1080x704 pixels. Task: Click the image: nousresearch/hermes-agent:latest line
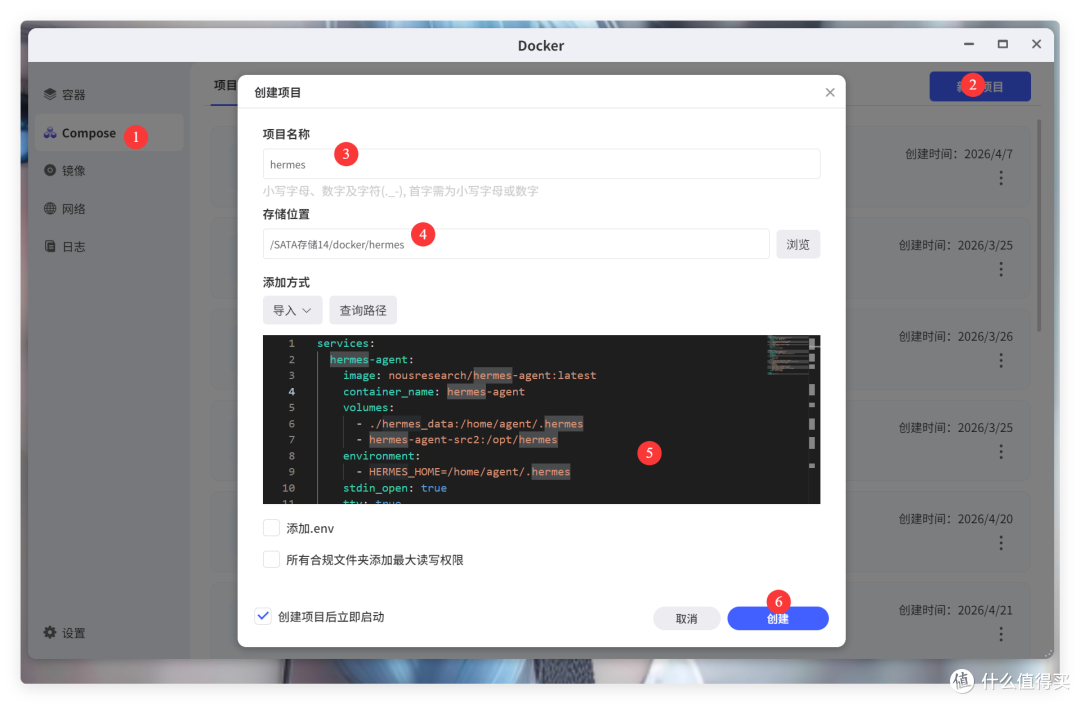[x=470, y=375]
